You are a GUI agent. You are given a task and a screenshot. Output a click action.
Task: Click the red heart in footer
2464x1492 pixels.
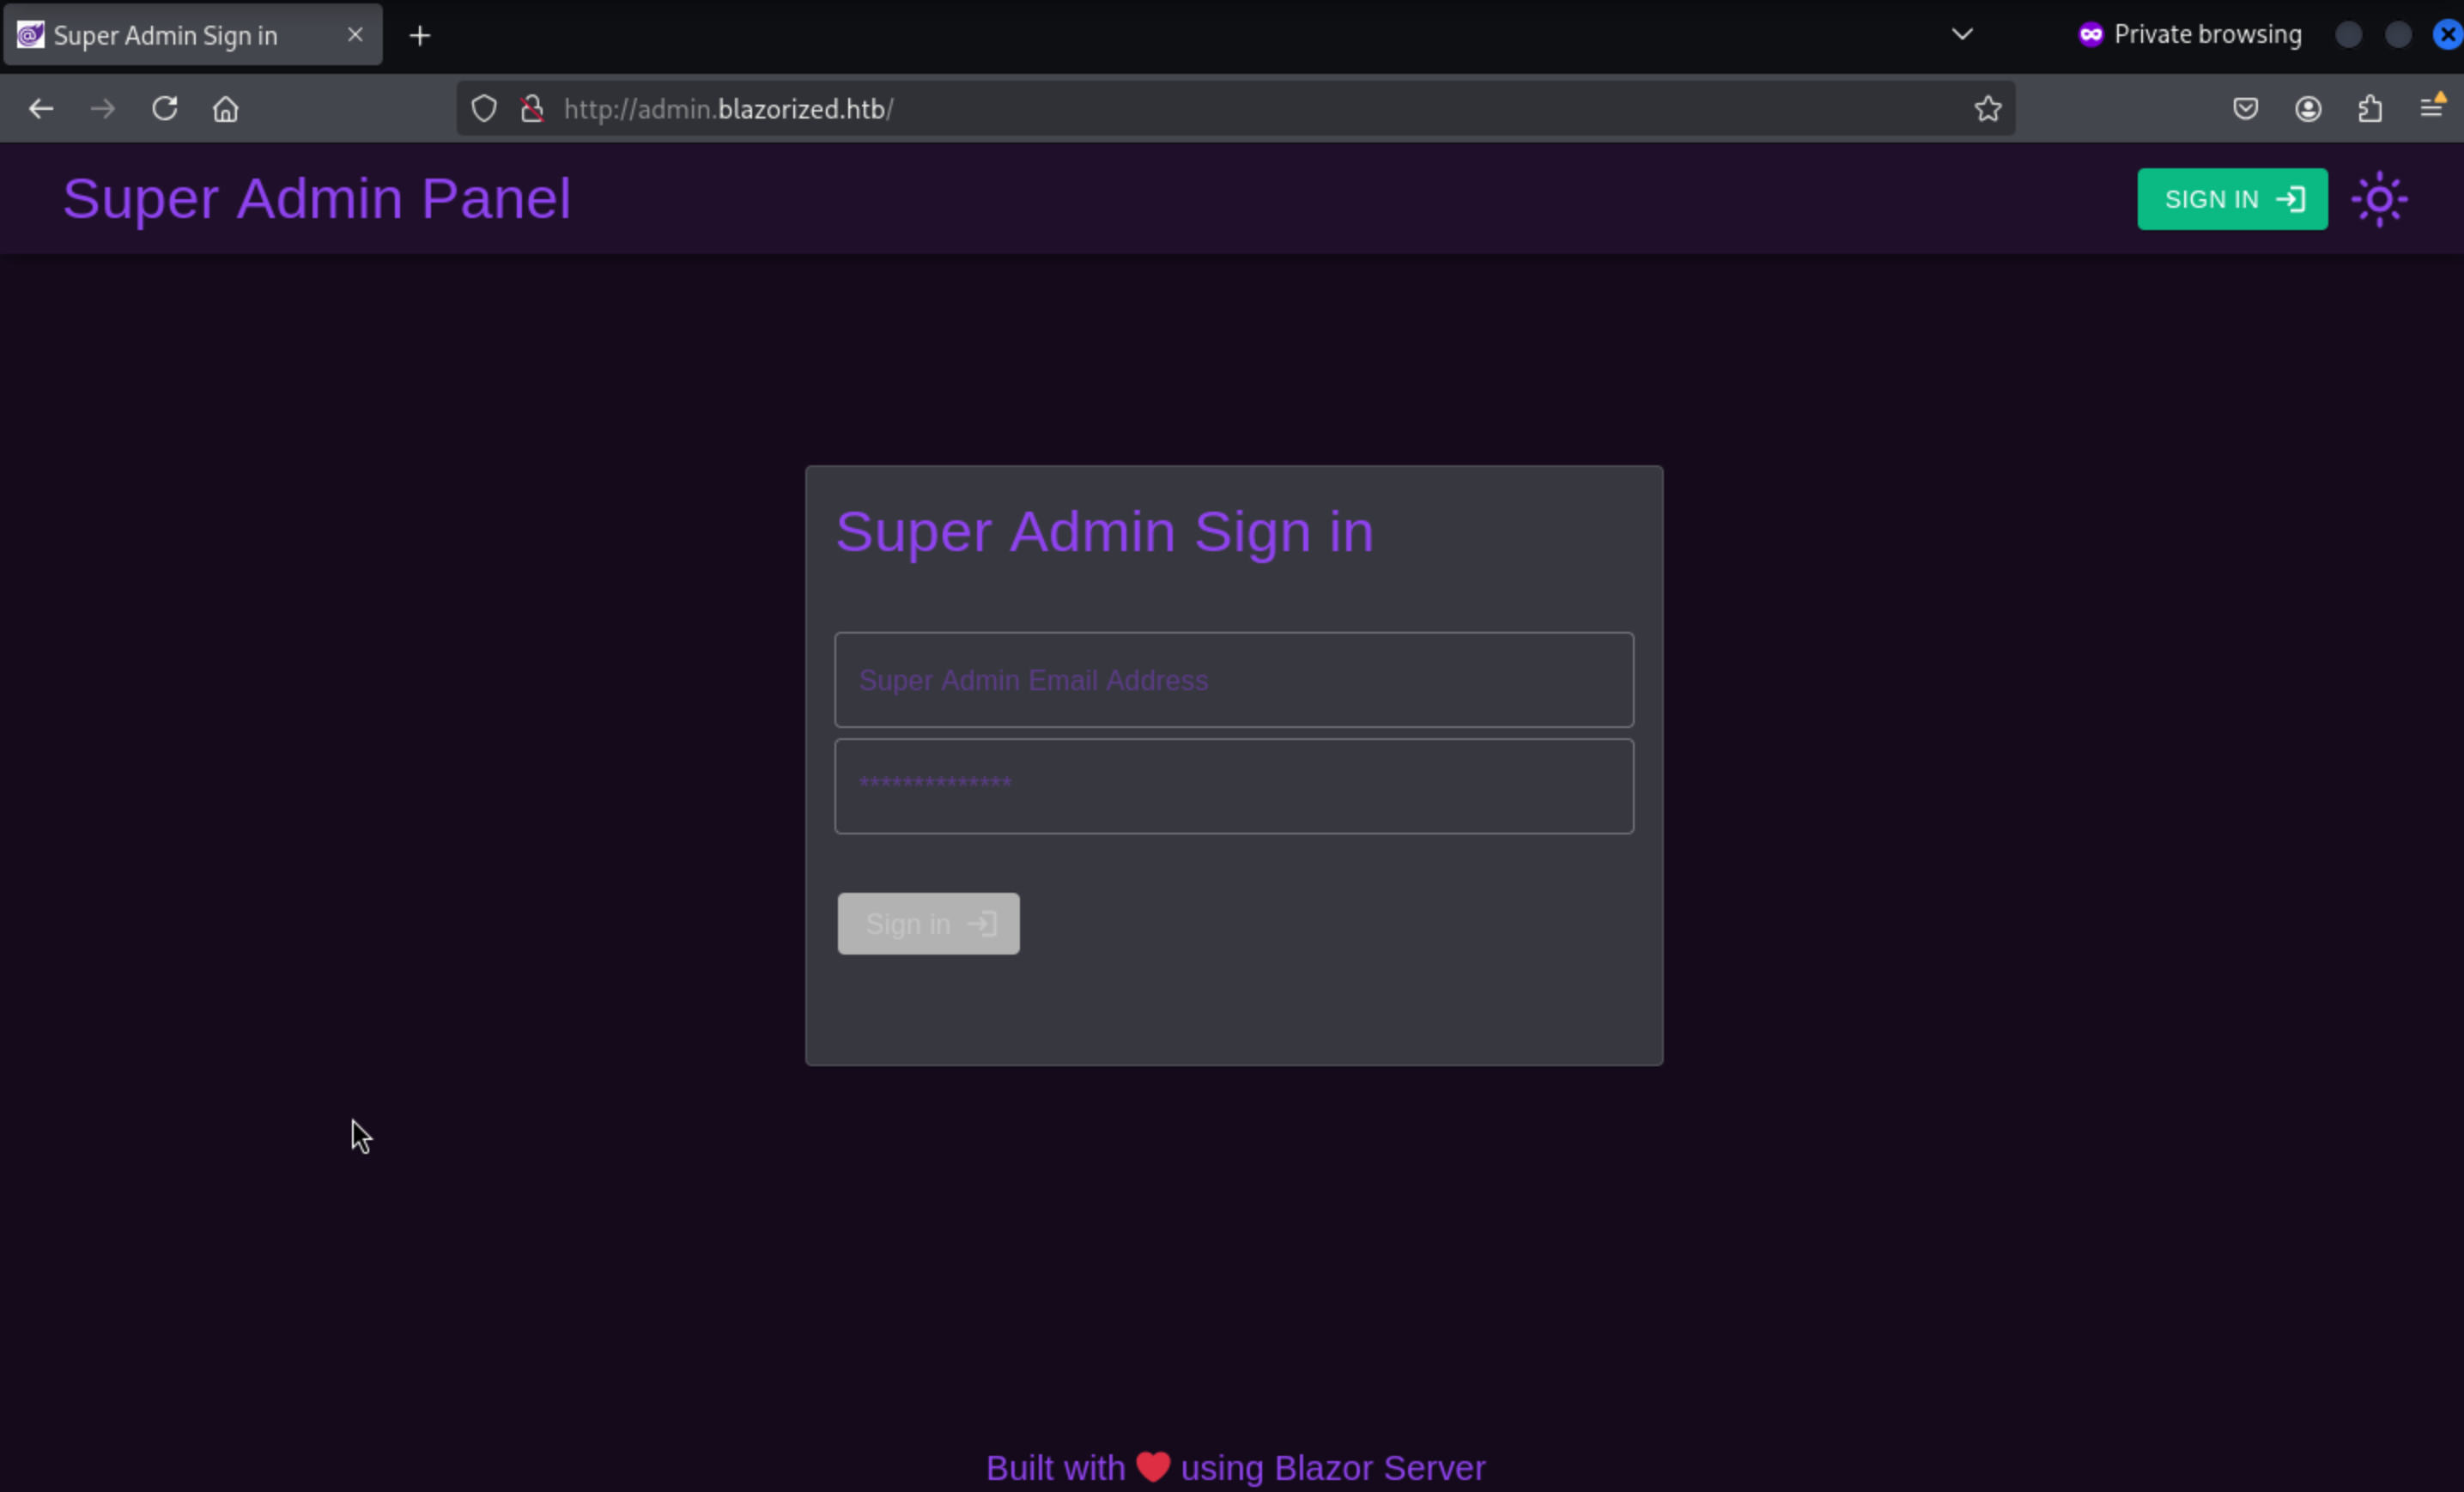1153,1467
